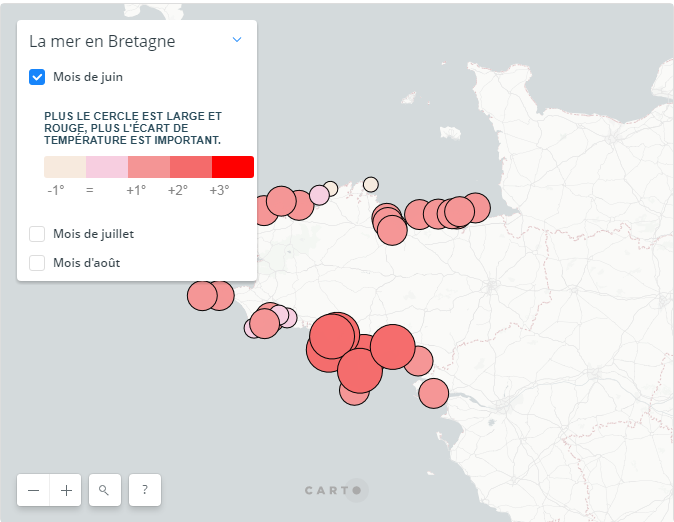Click the La mer en Bretagne title
The width and height of the screenshot is (674, 522).
pyautogui.click(x=102, y=41)
